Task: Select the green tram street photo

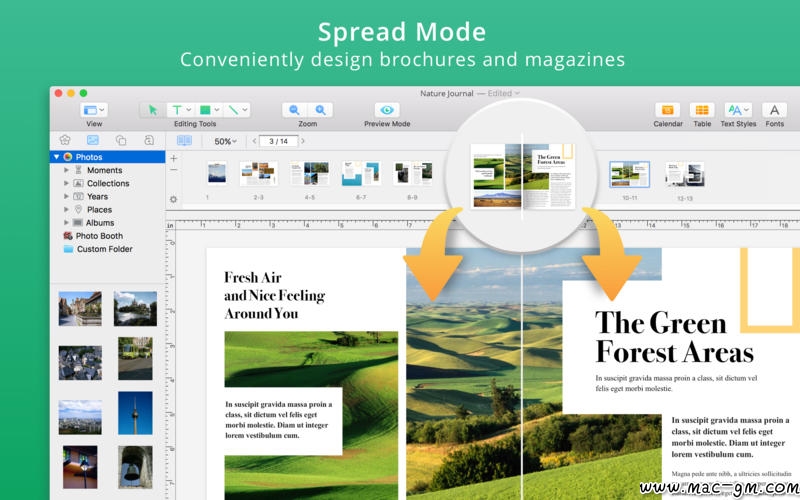Action: [x=135, y=359]
